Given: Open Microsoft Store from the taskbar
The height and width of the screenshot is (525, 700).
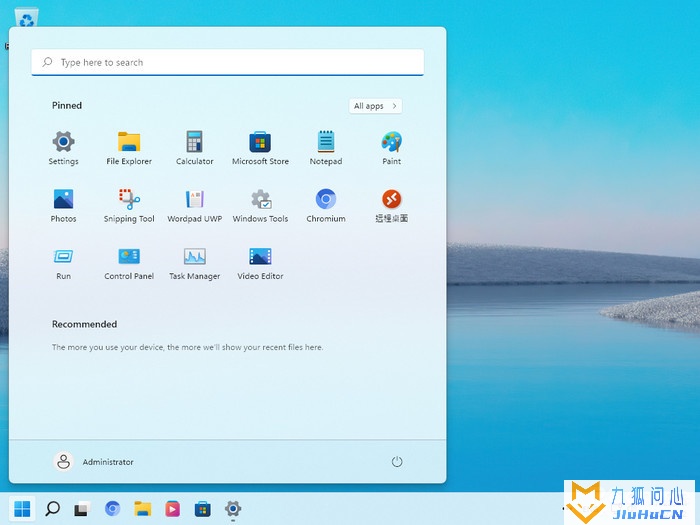Looking at the screenshot, I should pyautogui.click(x=202, y=508).
